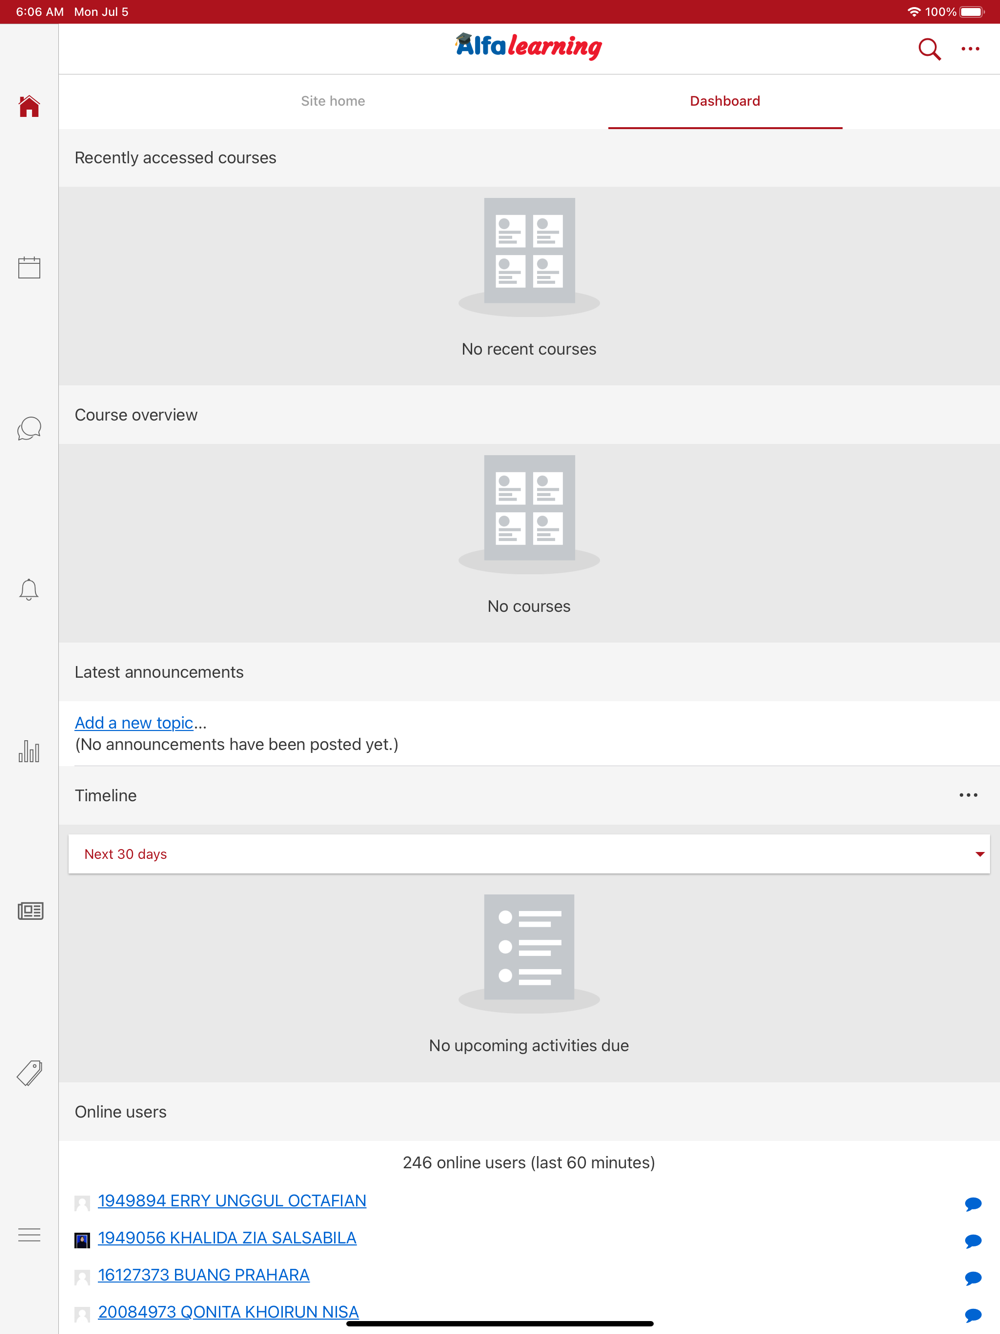The height and width of the screenshot is (1334, 1000).
Task: Tap the Recently accessed courses heading
Action: click(175, 158)
